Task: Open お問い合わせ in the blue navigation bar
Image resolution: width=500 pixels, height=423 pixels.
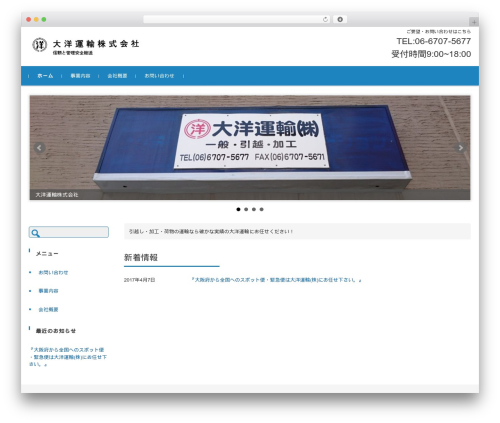Action: pos(159,76)
